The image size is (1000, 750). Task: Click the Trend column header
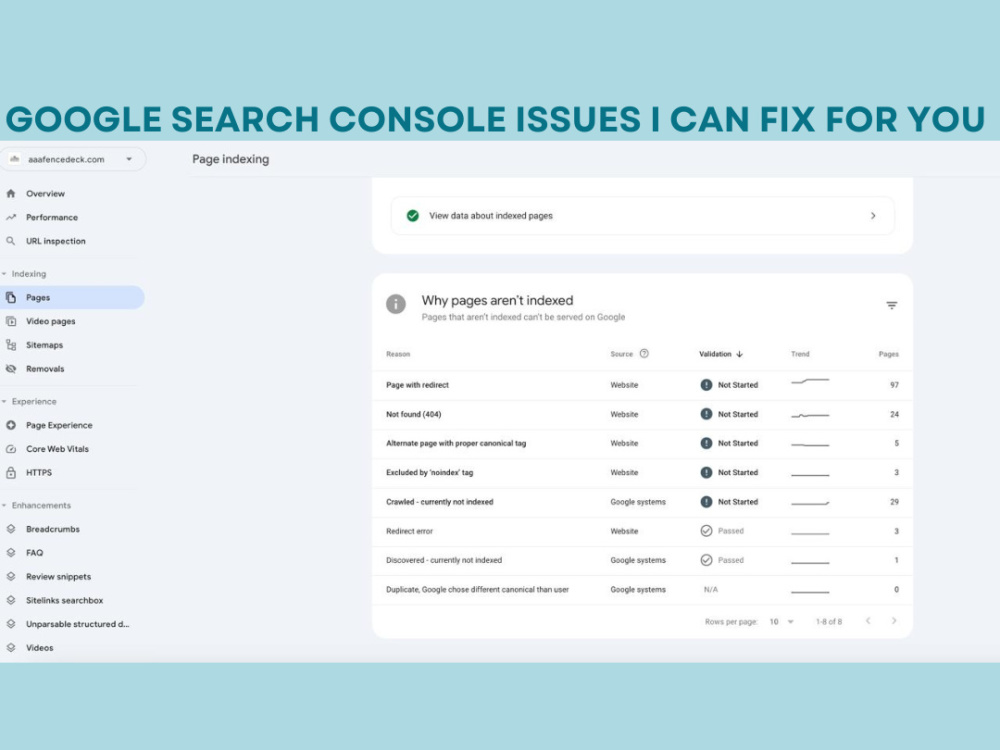pyautogui.click(x=800, y=354)
